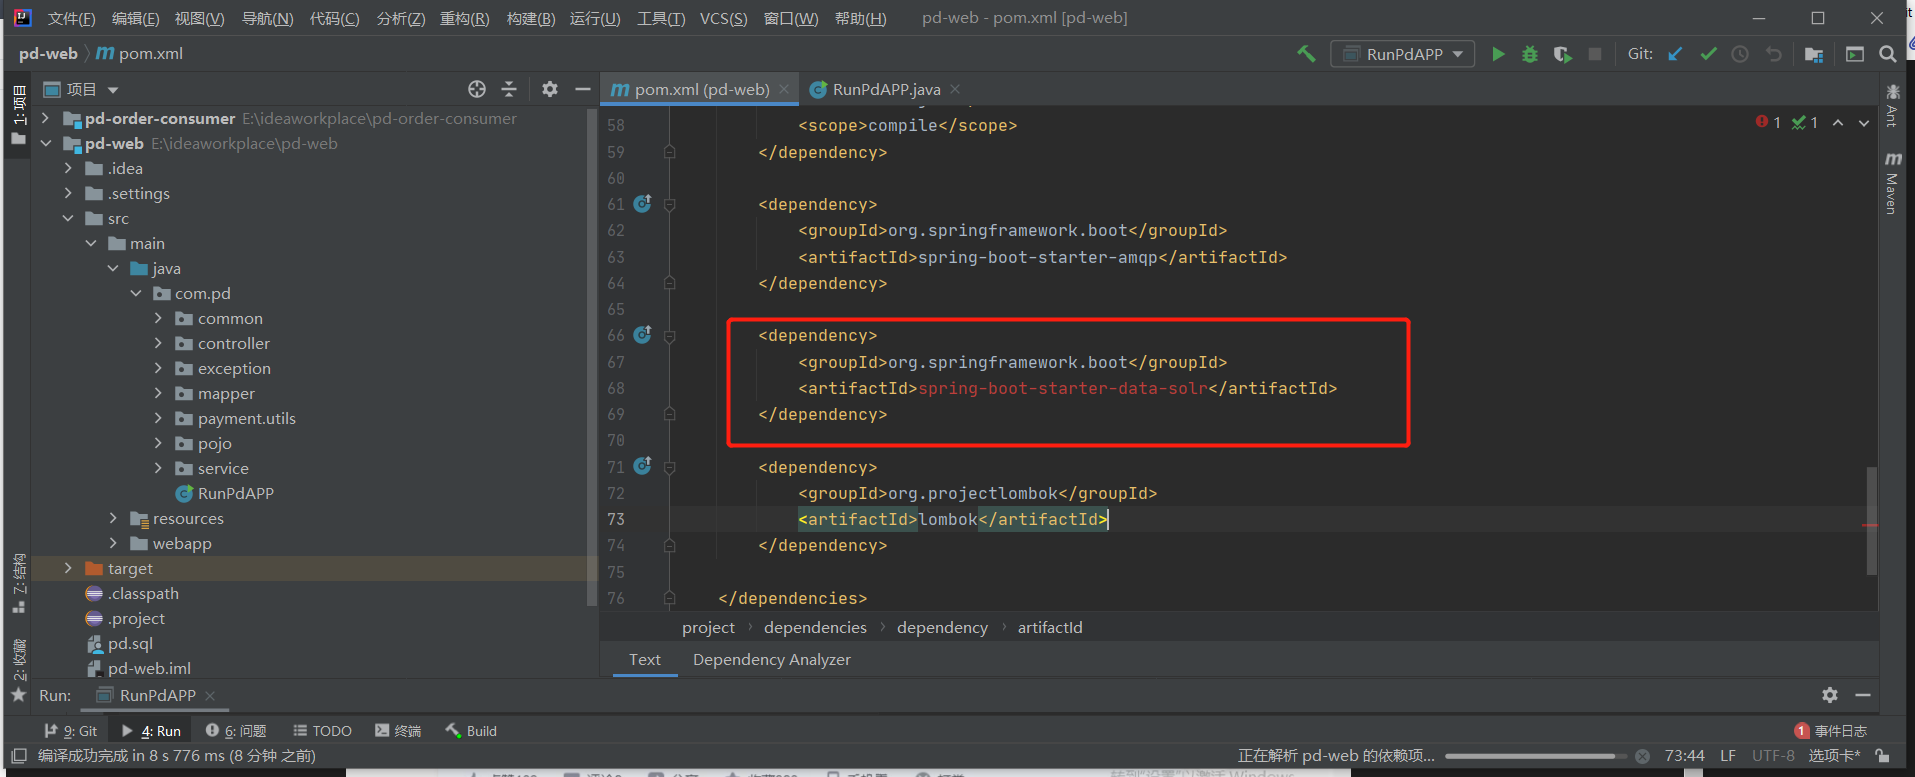Update project with Git blue arrow
The width and height of the screenshot is (1915, 777).
1676,54
